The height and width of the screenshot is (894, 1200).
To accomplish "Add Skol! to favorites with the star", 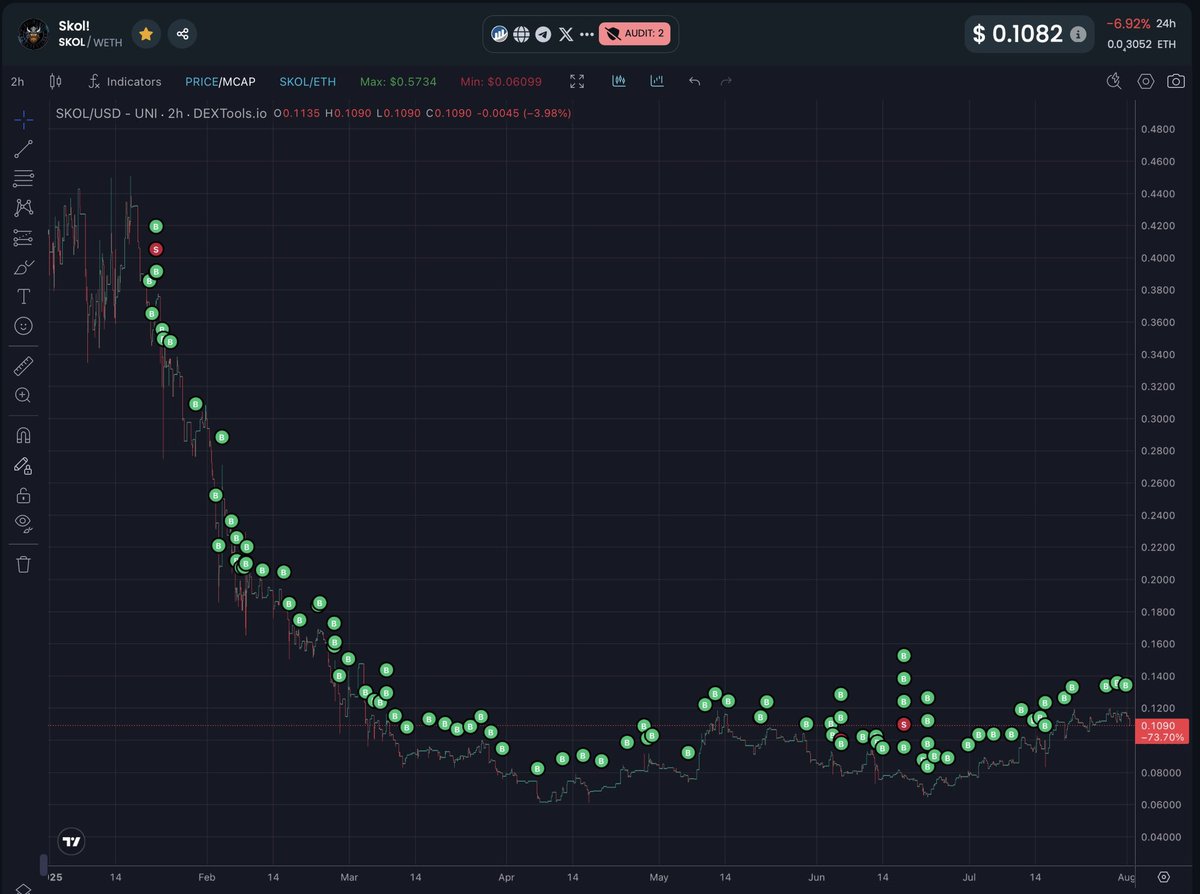I will [146, 34].
